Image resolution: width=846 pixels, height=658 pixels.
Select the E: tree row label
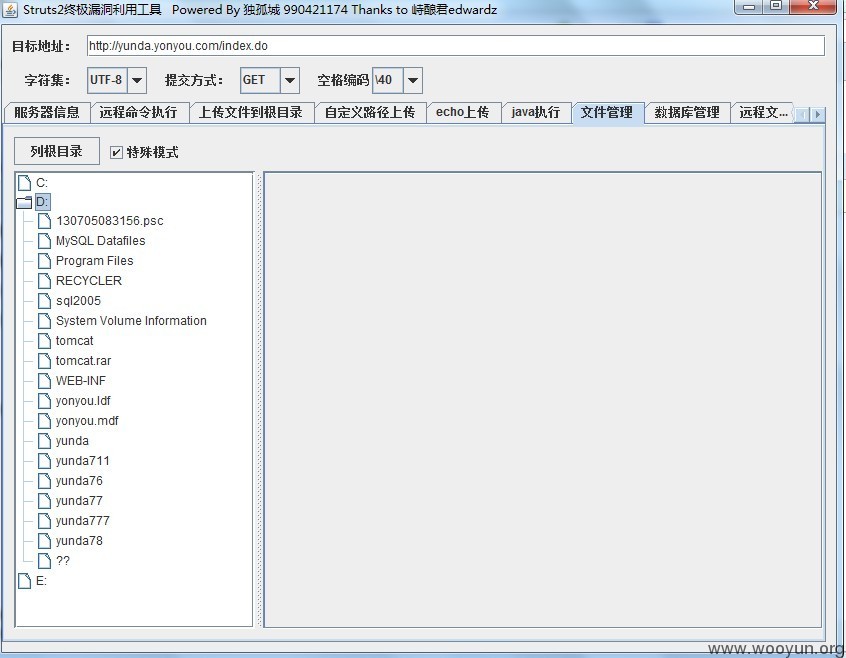point(42,581)
